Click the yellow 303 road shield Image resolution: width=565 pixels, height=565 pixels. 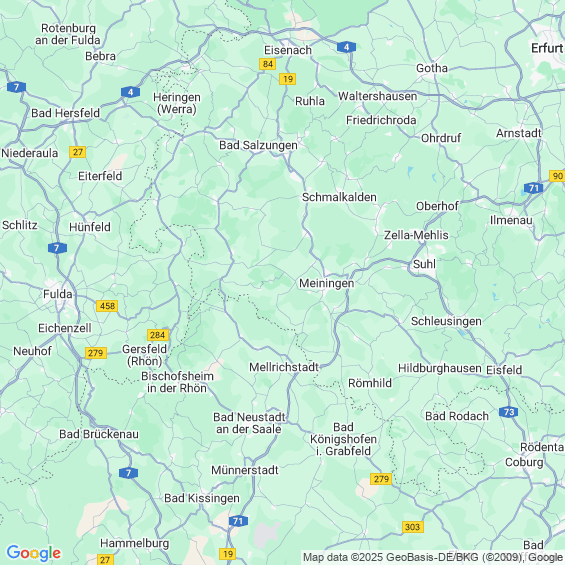413,527
